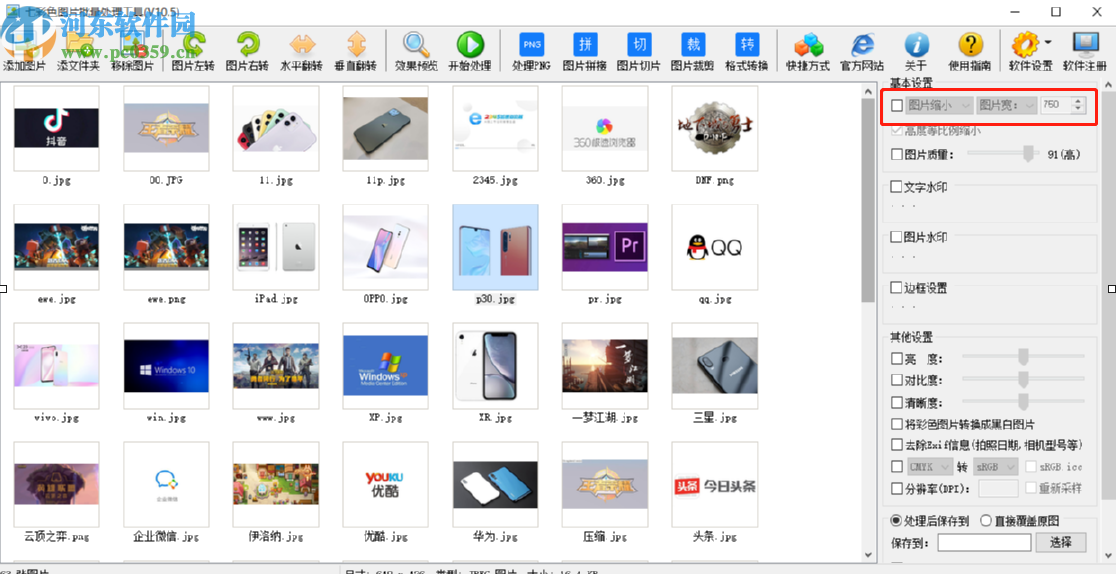Image resolution: width=1117 pixels, height=574 pixels.
Task: Check 将彩色图片转换成黑白图片 option
Action: coord(897,424)
